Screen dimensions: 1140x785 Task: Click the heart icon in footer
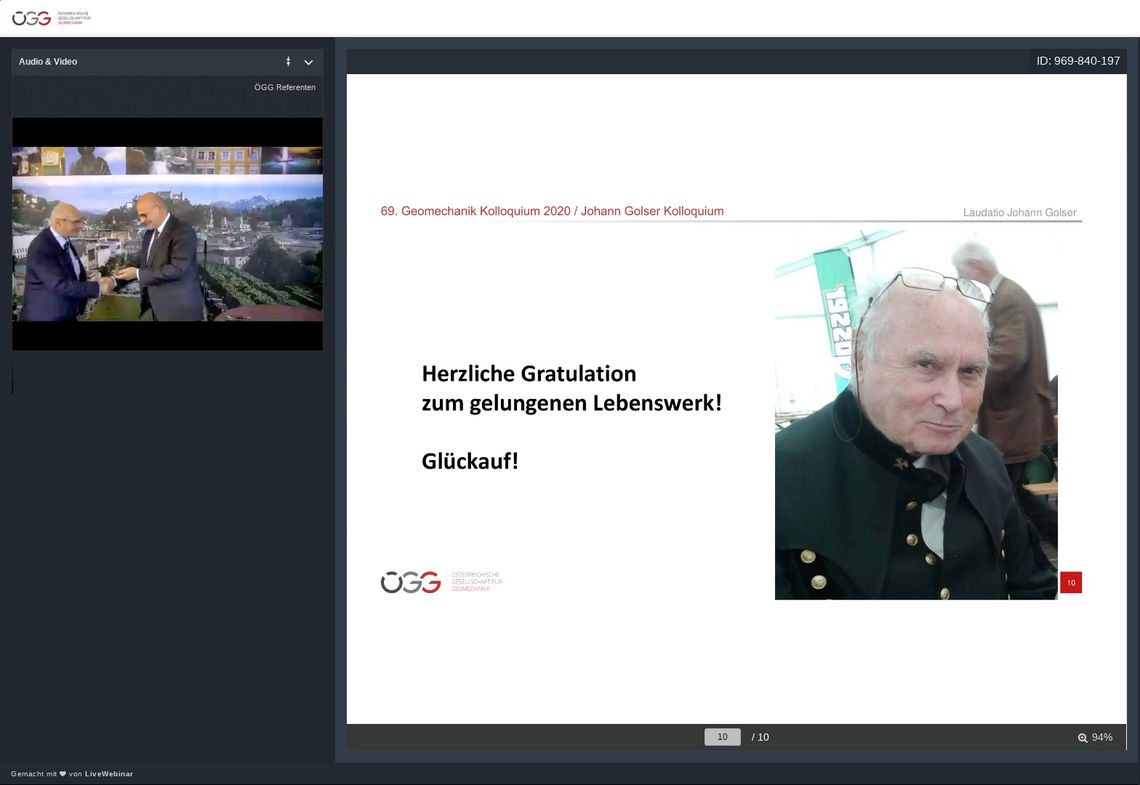[x=63, y=774]
